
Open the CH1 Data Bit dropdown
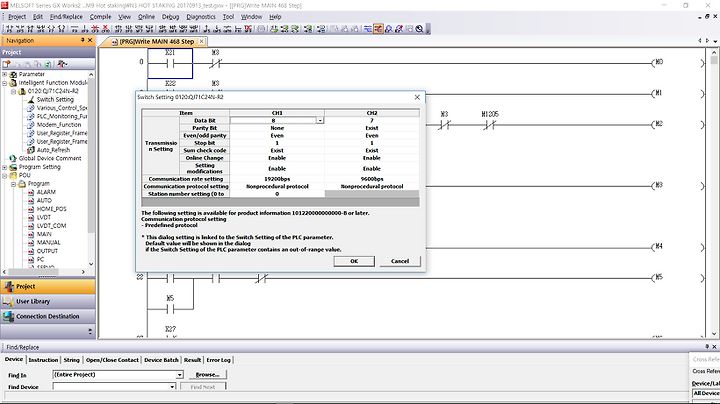[x=320, y=120]
